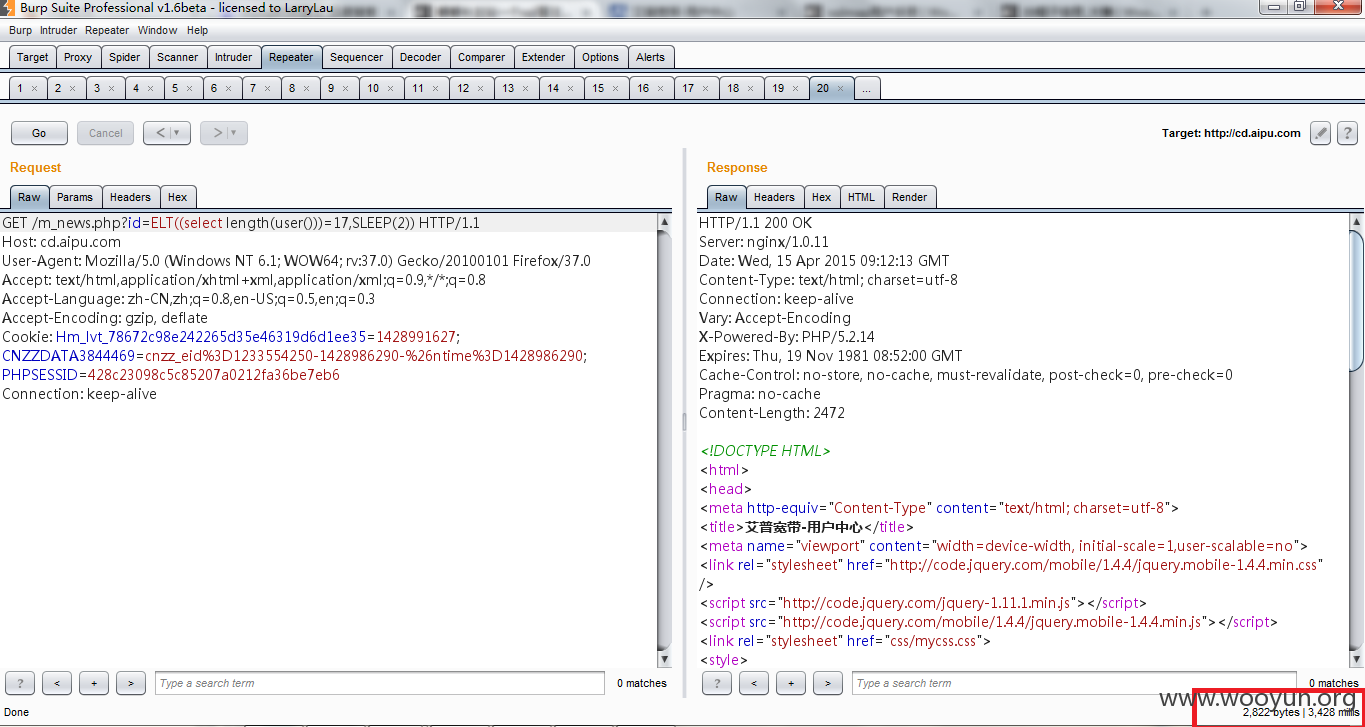Click response search plus options button

click(x=791, y=683)
